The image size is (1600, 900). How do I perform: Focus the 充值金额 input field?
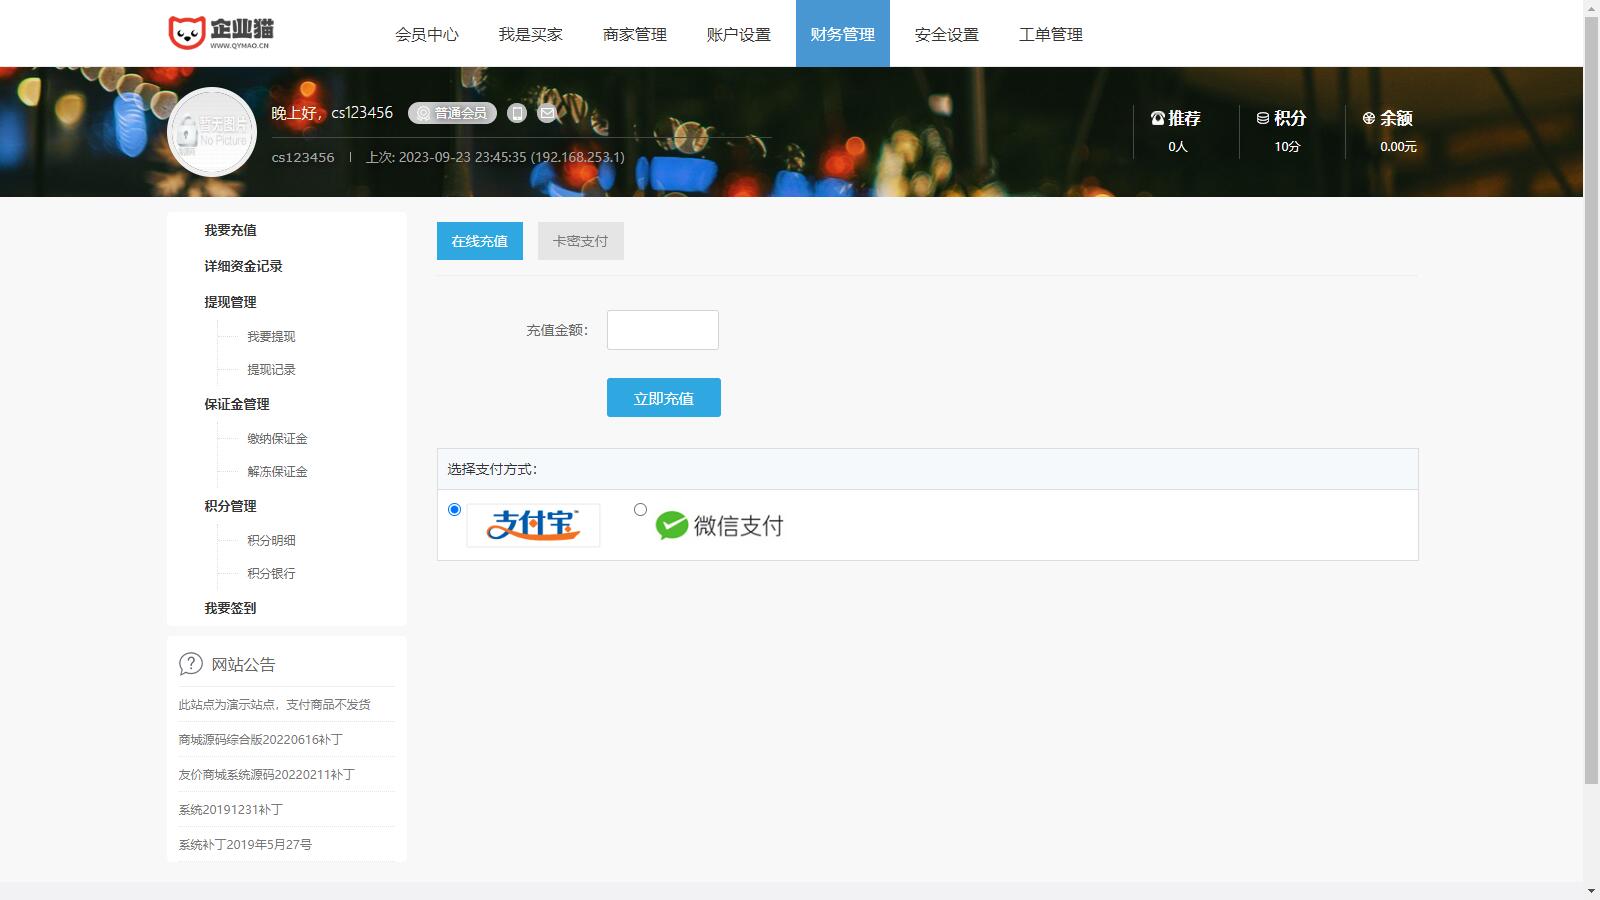coord(662,330)
